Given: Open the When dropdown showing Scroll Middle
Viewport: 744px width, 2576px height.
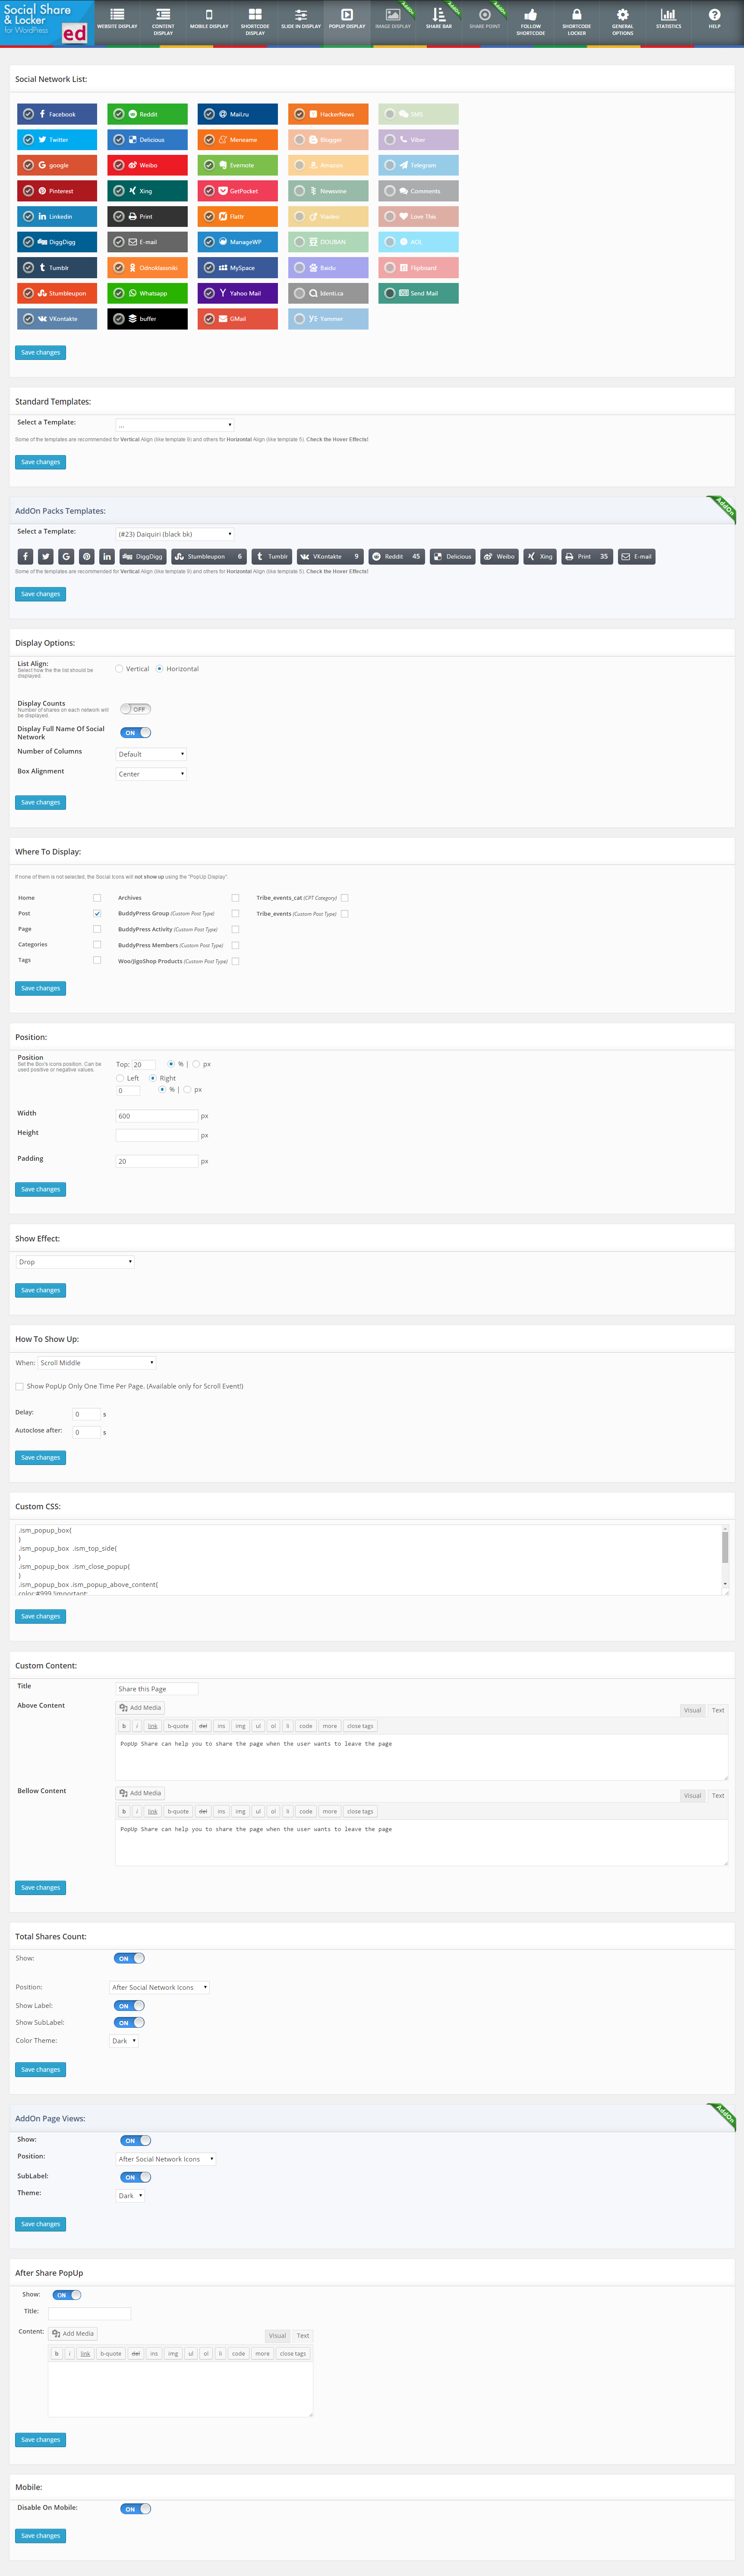Looking at the screenshot, I should coord(97,1363).
